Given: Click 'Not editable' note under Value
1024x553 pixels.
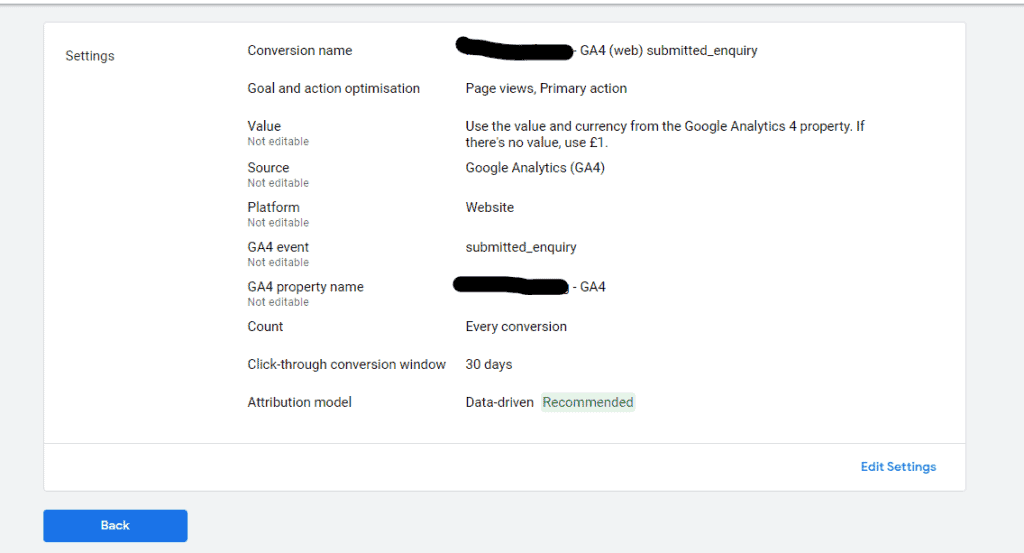Looking at the screenshot, I should click(x=278, y=142).
